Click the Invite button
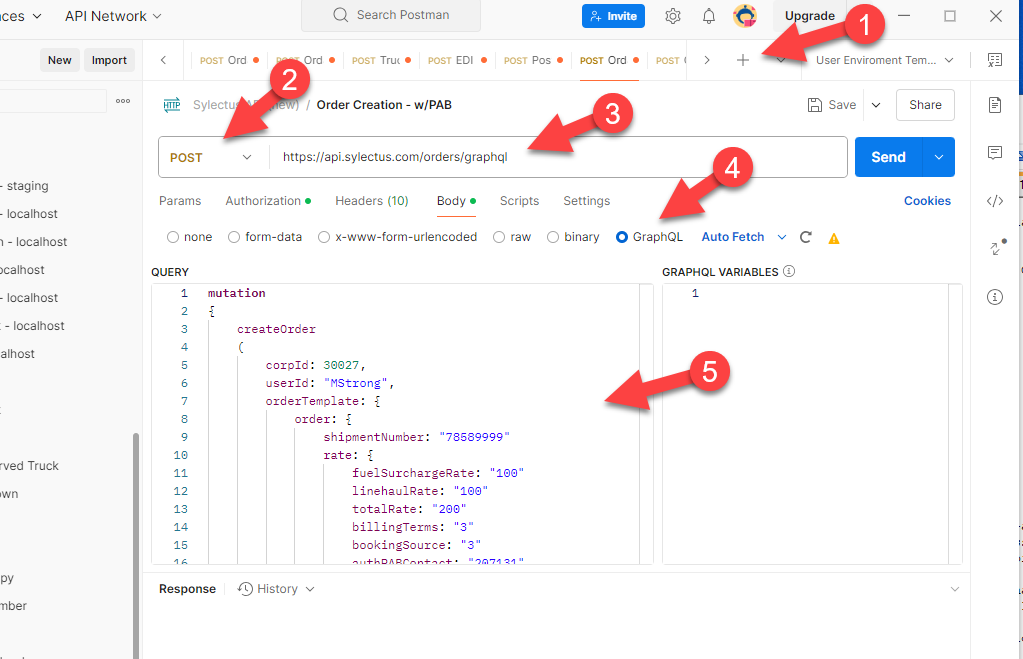 [x=613, y=16]
